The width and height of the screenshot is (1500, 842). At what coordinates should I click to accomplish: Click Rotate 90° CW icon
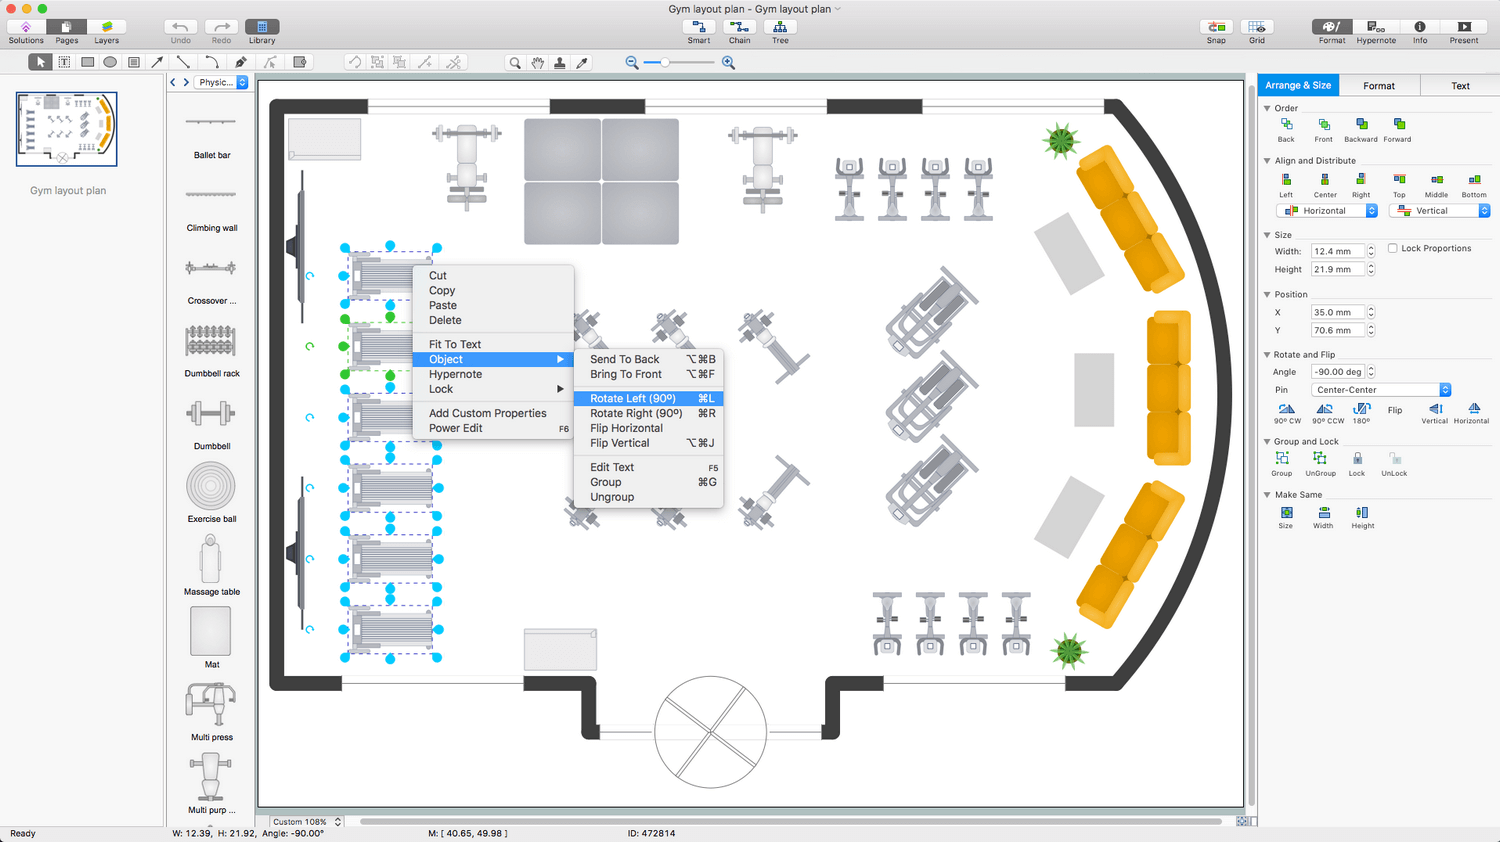click(x=1286, y=409)
